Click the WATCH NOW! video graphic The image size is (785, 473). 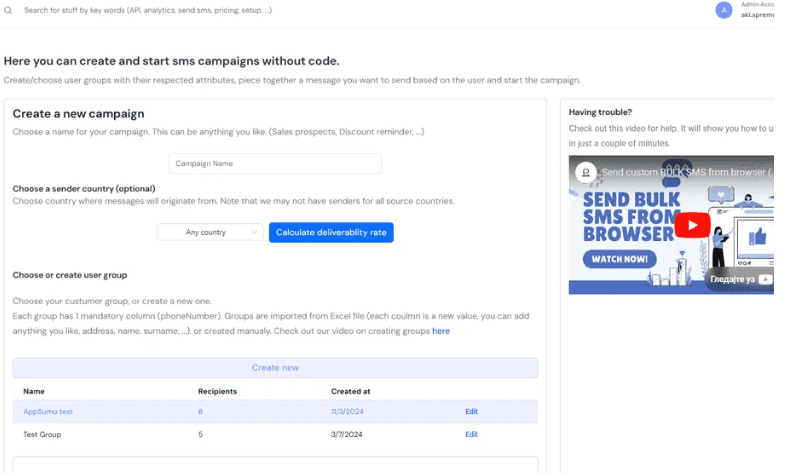[619, 259]
